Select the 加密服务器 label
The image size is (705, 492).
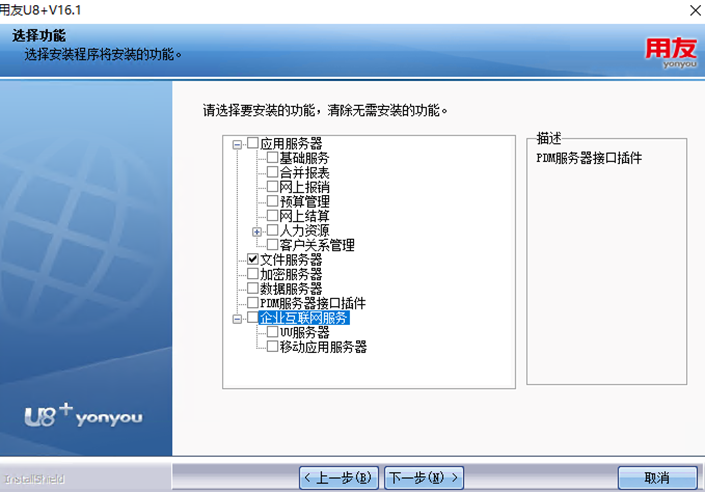coord(291,274)
